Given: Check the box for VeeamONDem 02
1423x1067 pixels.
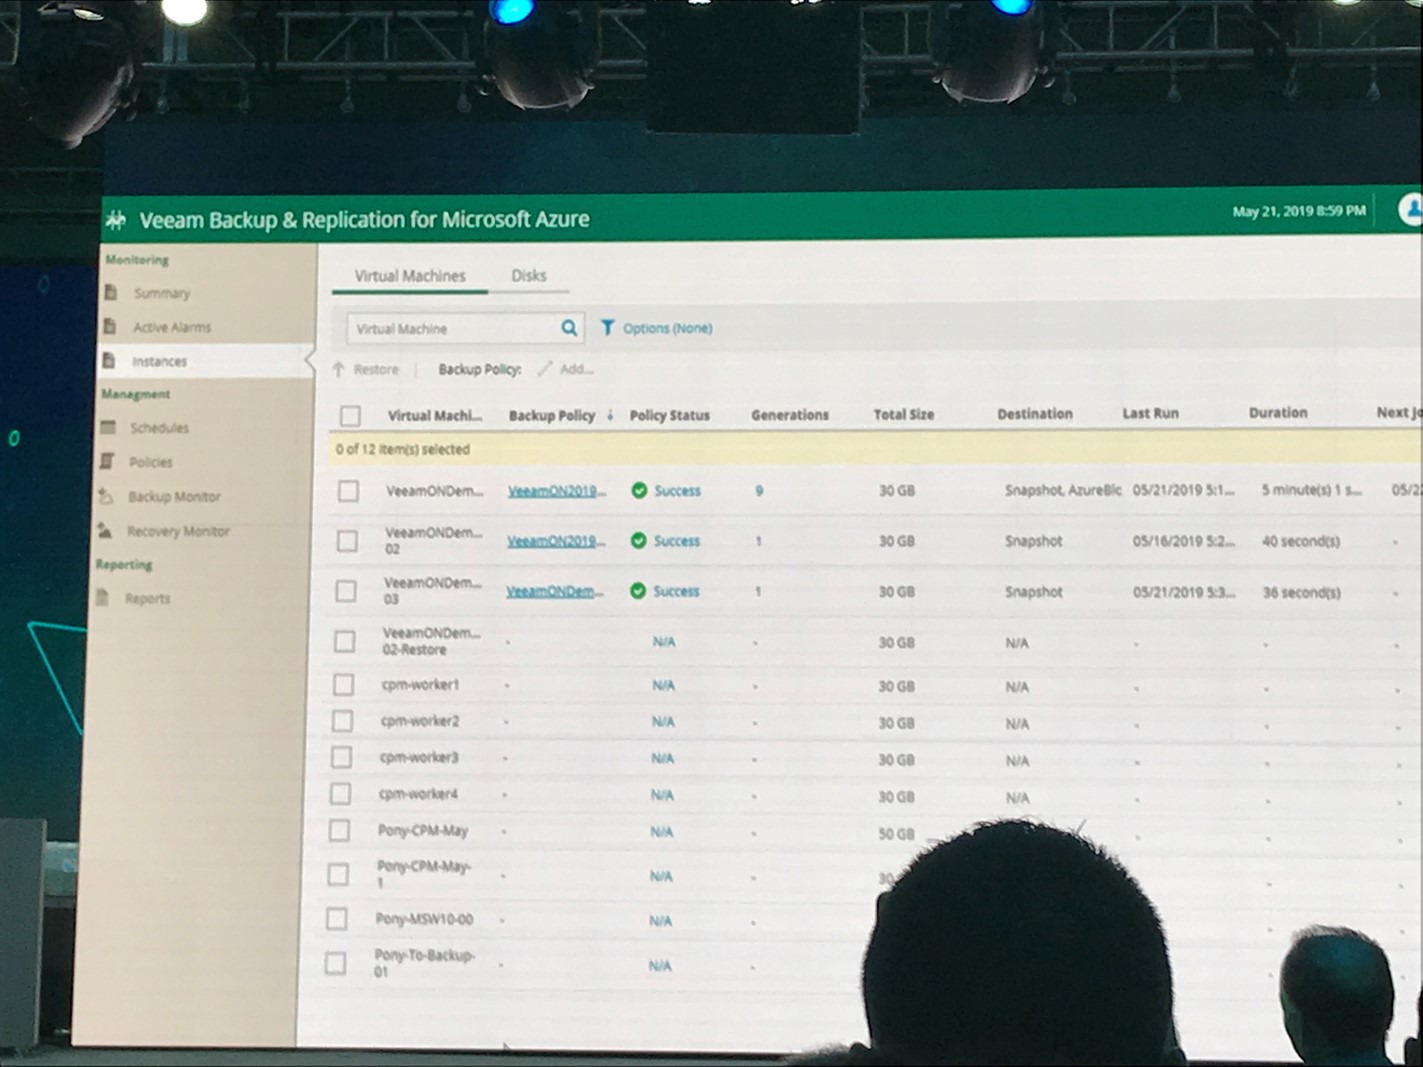Looking at the screenshot, I should [347, 541].
